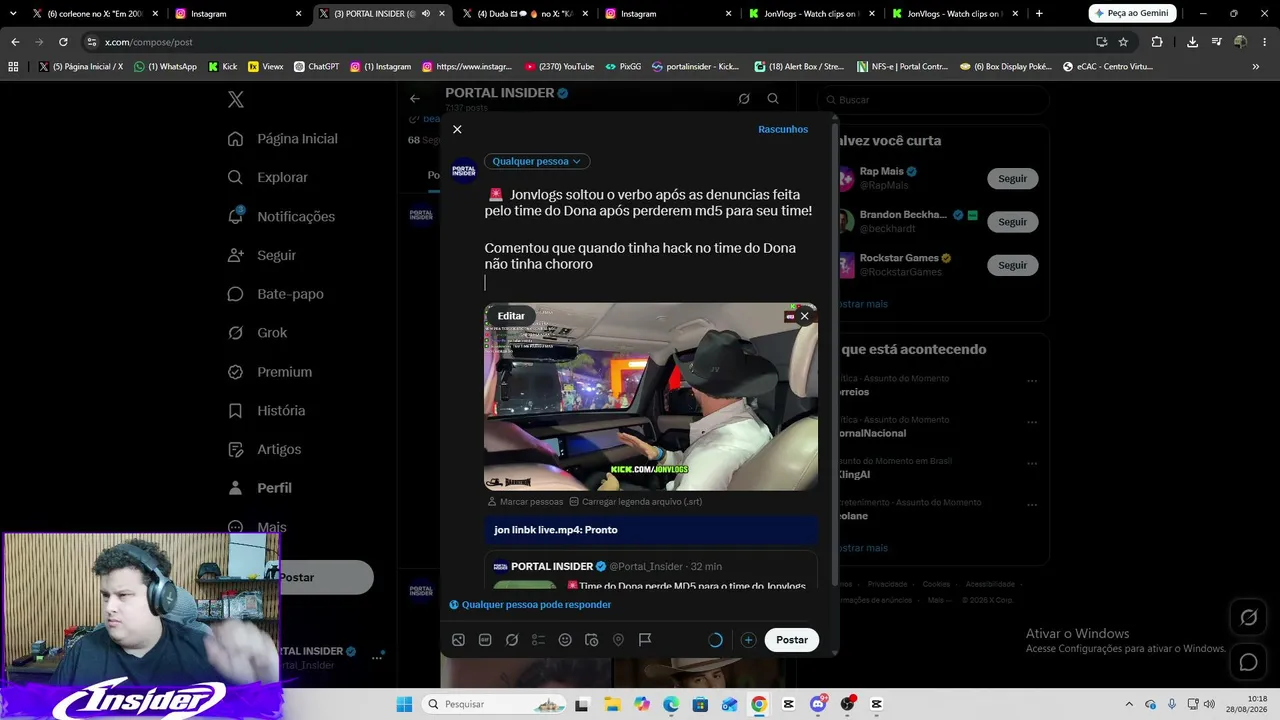Open the Windows Start menu
The image size is (1280, 720).
(x=404, y=704)
